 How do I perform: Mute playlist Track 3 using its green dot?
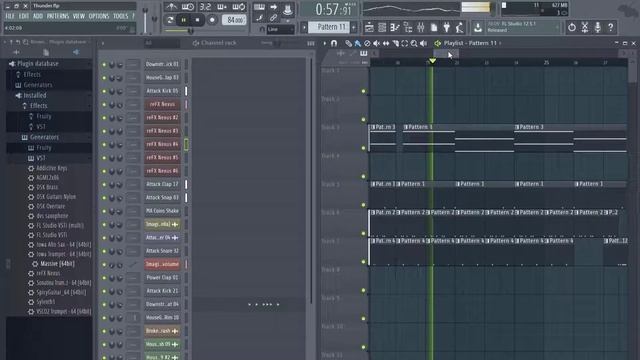pyautogui.click(x=364, y=148)
